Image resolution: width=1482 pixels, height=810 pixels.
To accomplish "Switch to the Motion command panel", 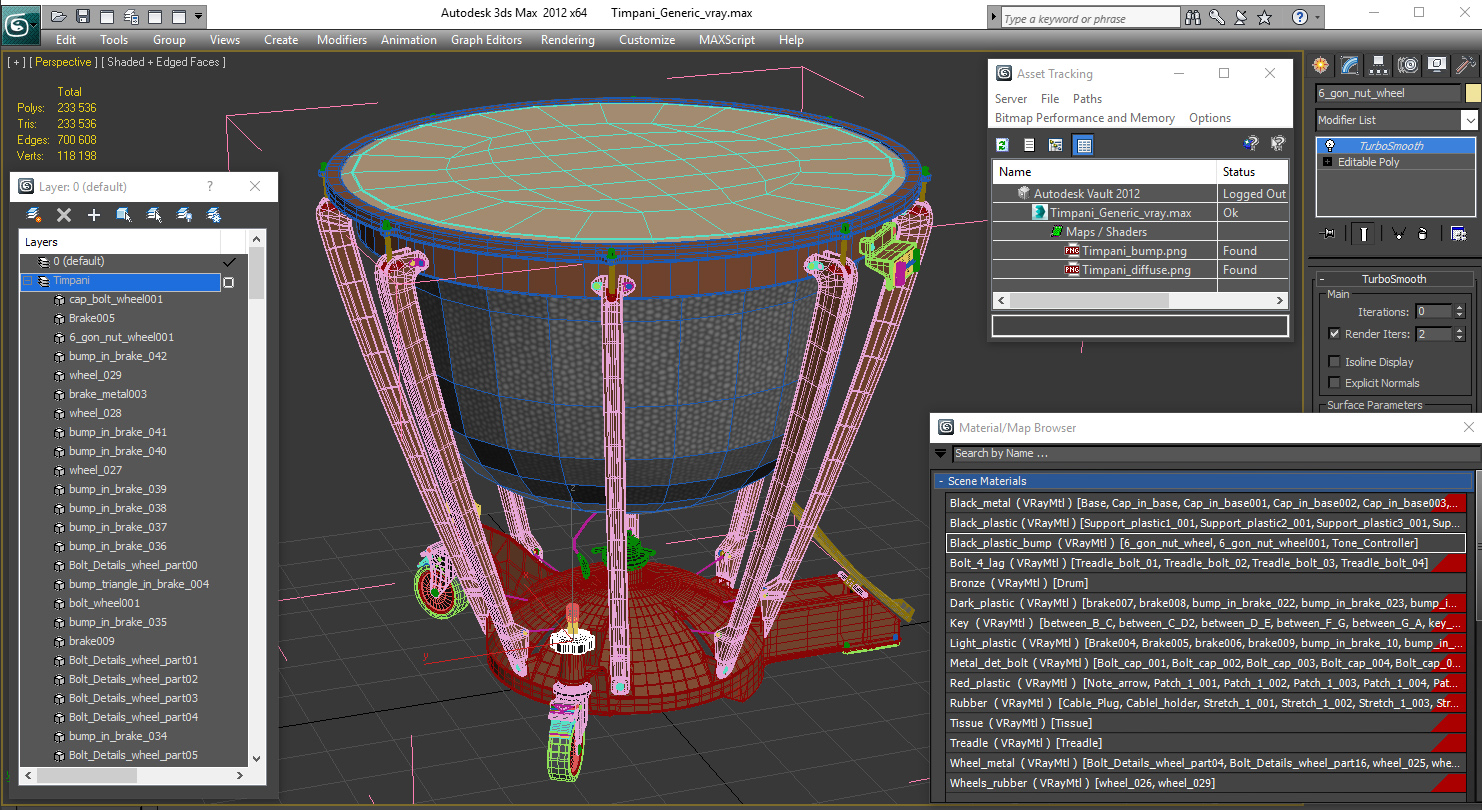I will point(1408,65).
